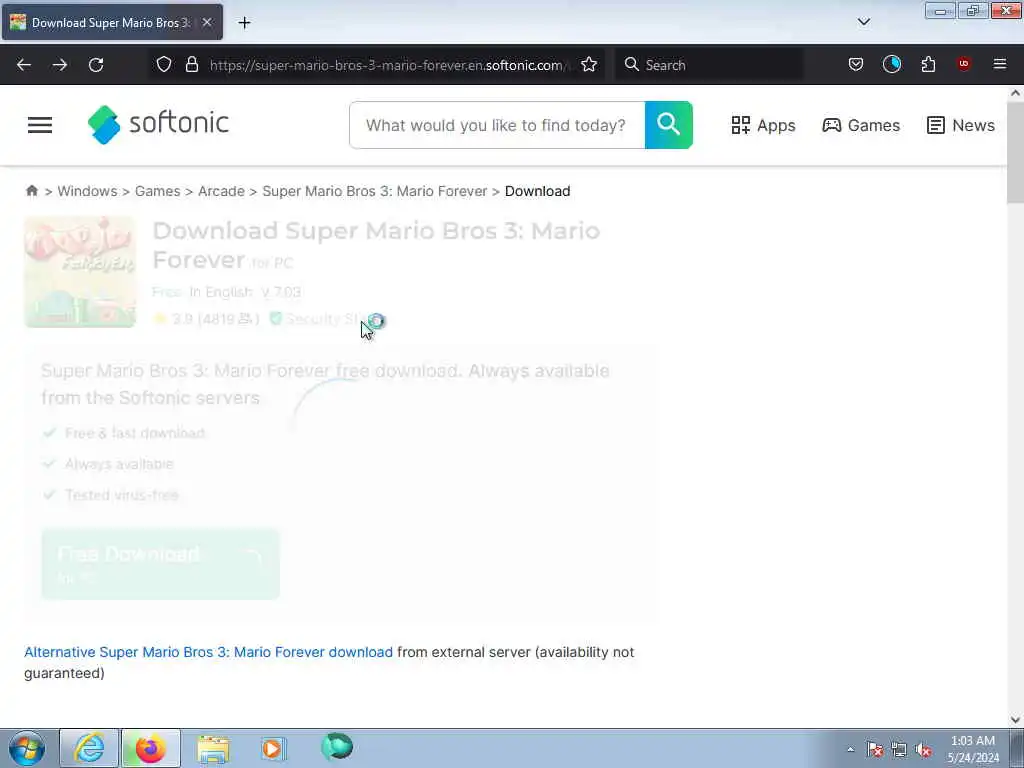Click the green Softonic search button
The height and width of the screenshot is (768, 1024).
tap(669, 125)
